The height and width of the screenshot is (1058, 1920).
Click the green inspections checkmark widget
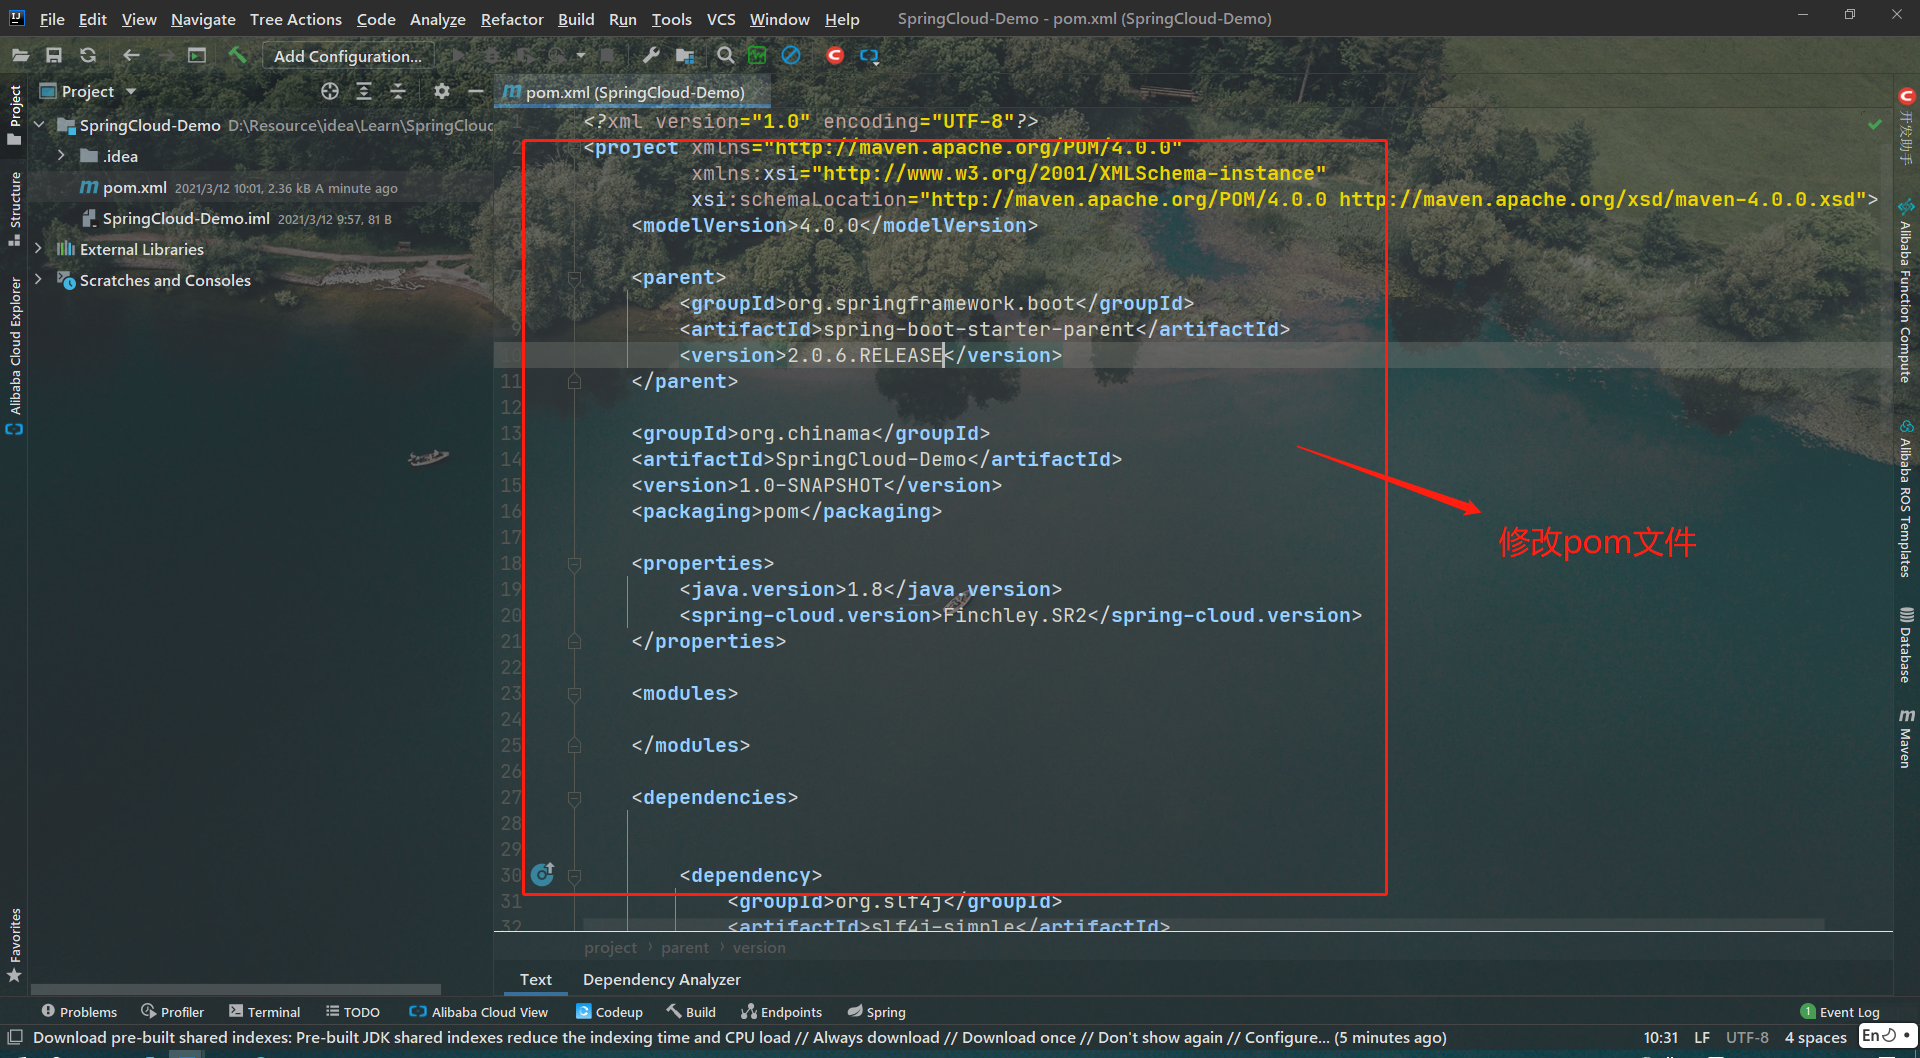pyautogui.click(x=1875, y=124)
